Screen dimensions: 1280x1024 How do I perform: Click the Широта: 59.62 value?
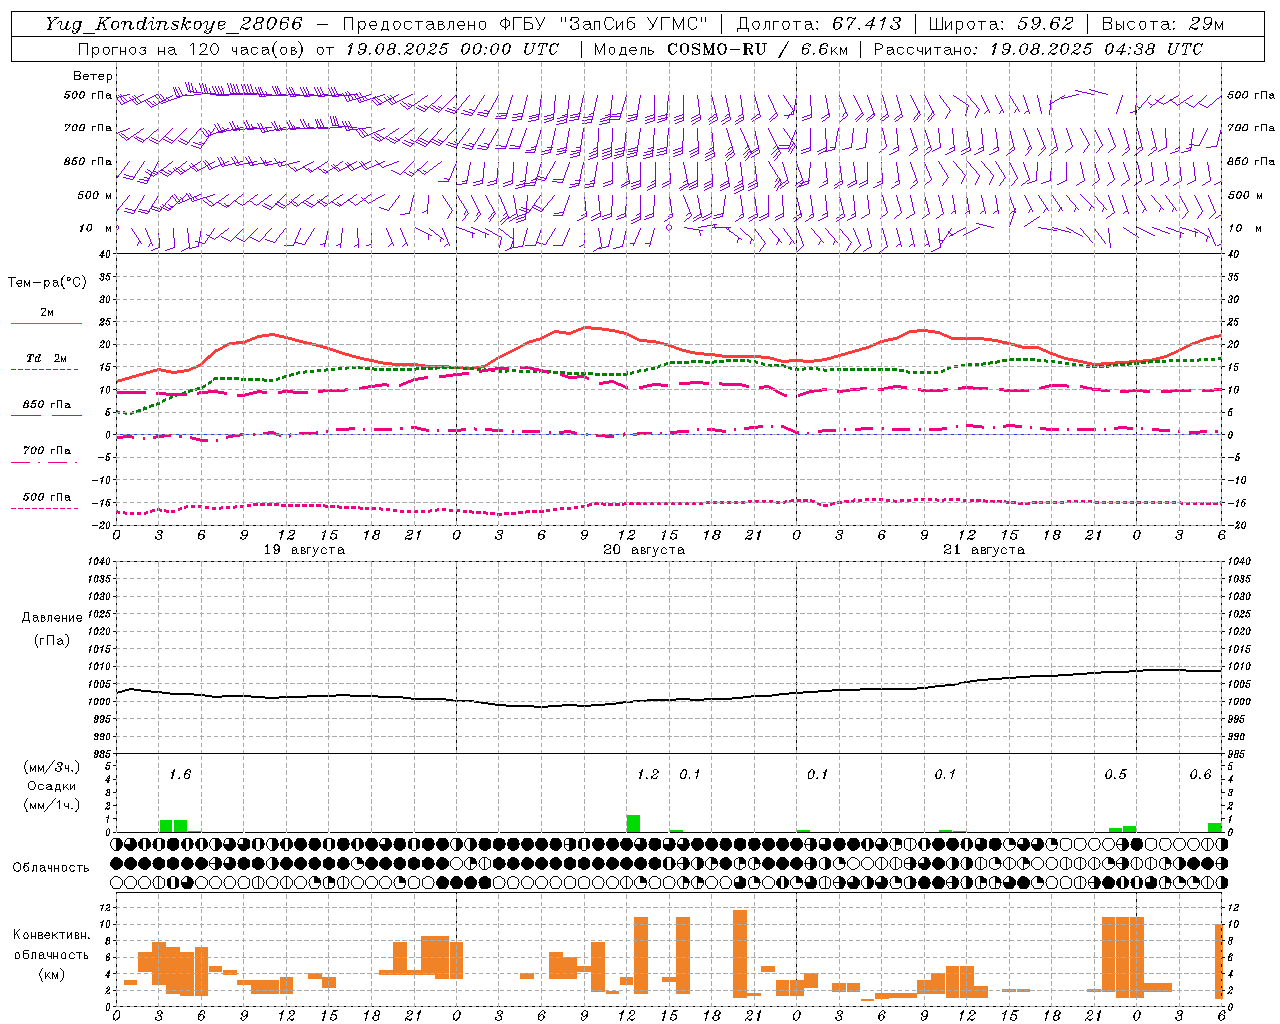point(1001,24)
